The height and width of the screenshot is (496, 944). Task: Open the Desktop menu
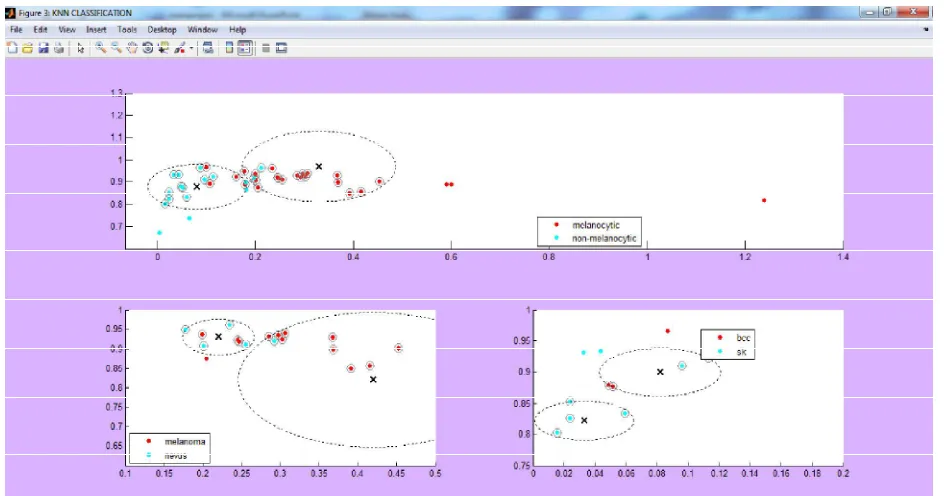pos(162,29)
